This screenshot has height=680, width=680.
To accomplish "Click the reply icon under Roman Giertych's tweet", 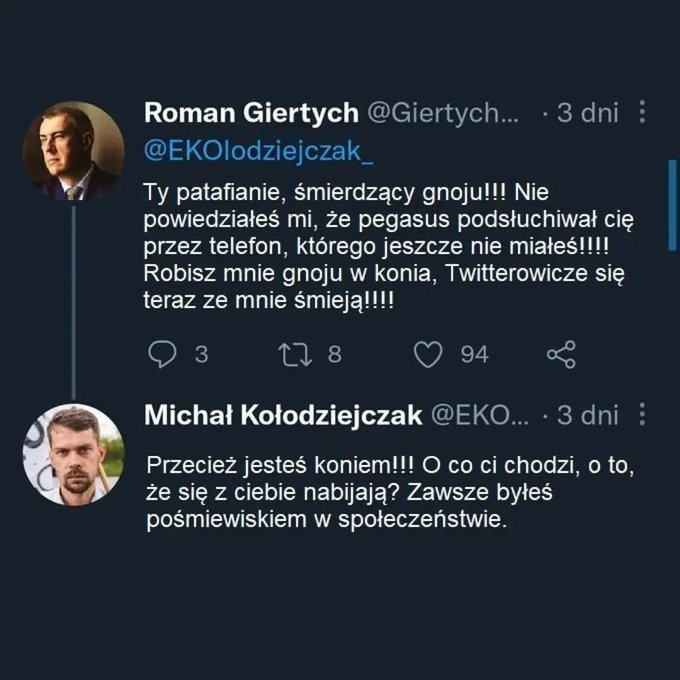I will (161, 354).
